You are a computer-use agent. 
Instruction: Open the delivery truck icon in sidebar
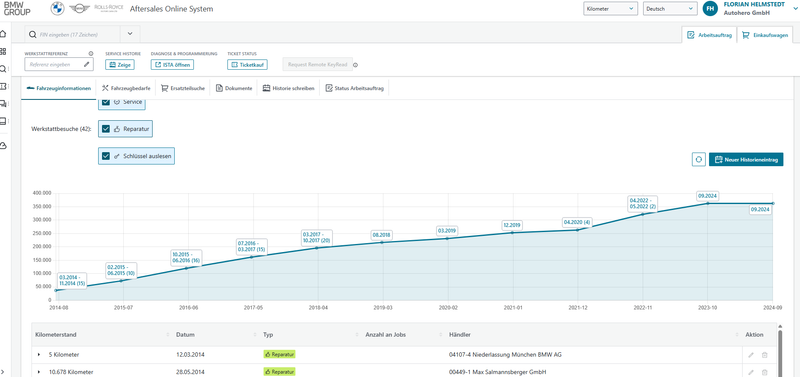pyautogui.click(x=3, y=104)
